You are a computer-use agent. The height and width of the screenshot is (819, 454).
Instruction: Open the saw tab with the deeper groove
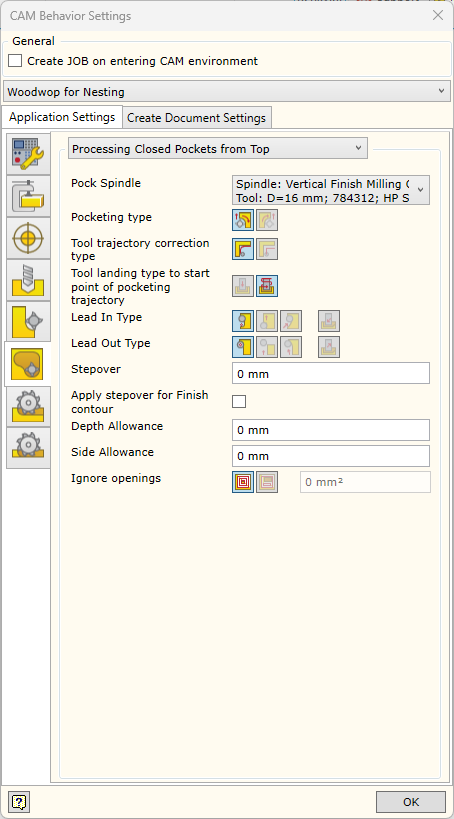click(28, 407)
